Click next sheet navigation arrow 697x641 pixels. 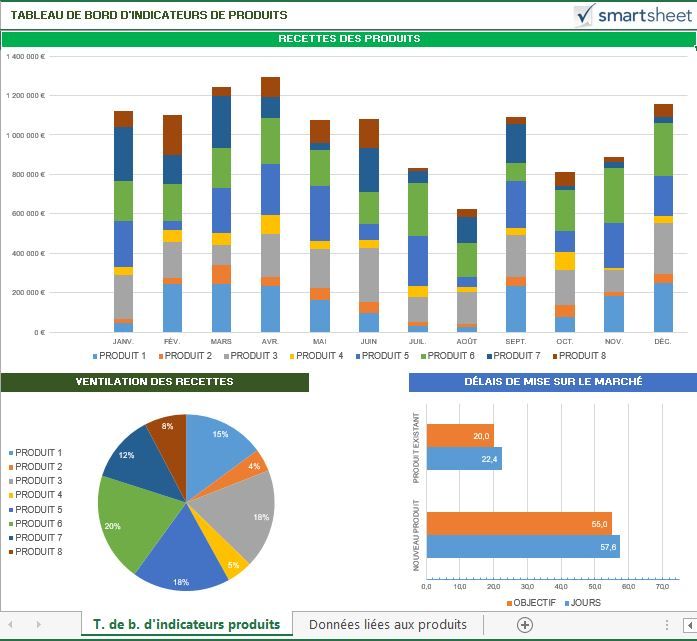(38, 624)
